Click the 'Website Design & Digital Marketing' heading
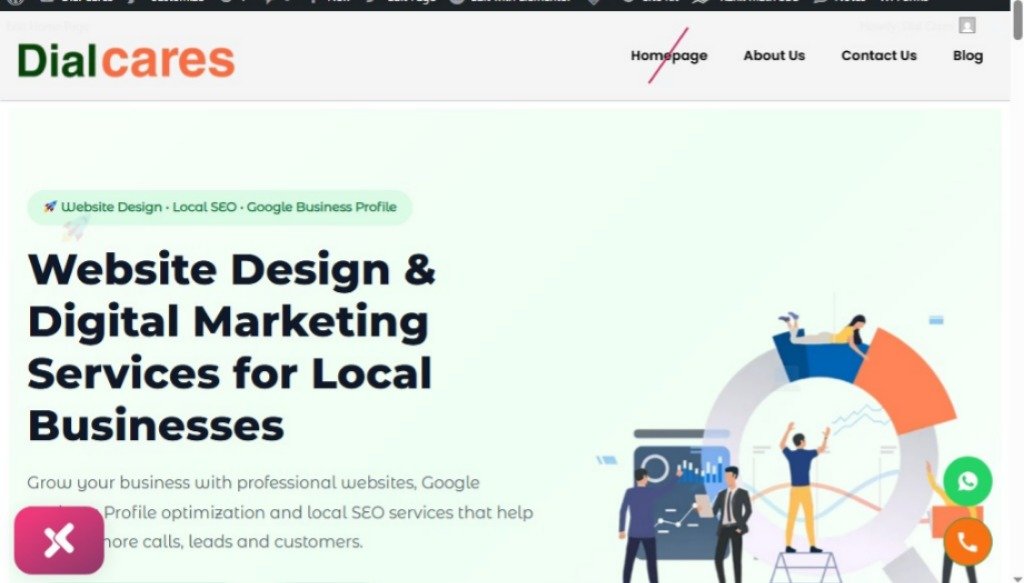The height and width of the screenshot is (583, 1024). click(232, 347)
